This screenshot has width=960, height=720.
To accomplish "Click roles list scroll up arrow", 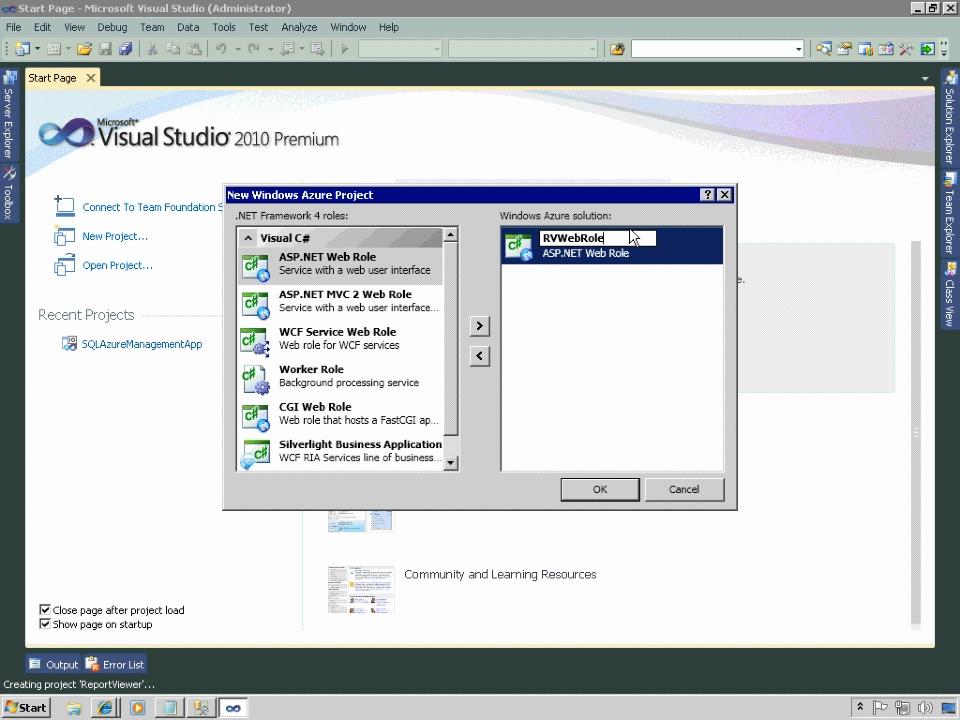I will pyautogui.click(x=451, y=234).
